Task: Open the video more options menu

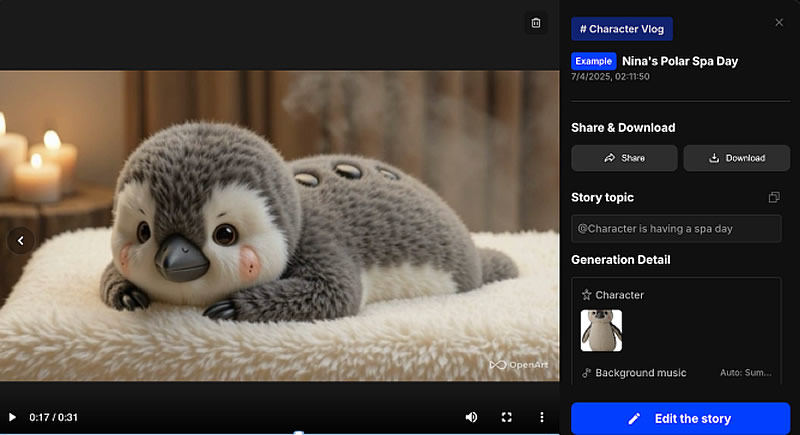Action: coord(542,417)
